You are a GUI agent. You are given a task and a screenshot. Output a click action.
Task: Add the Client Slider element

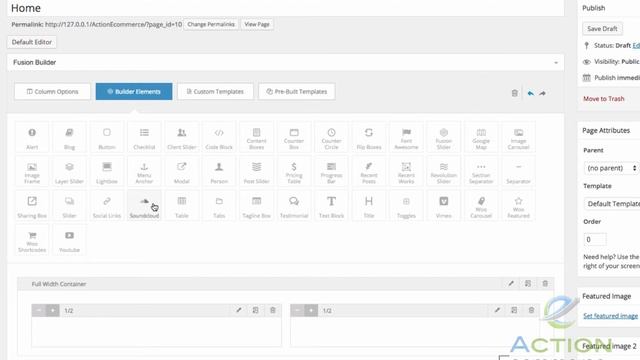[x=182, y=138]
